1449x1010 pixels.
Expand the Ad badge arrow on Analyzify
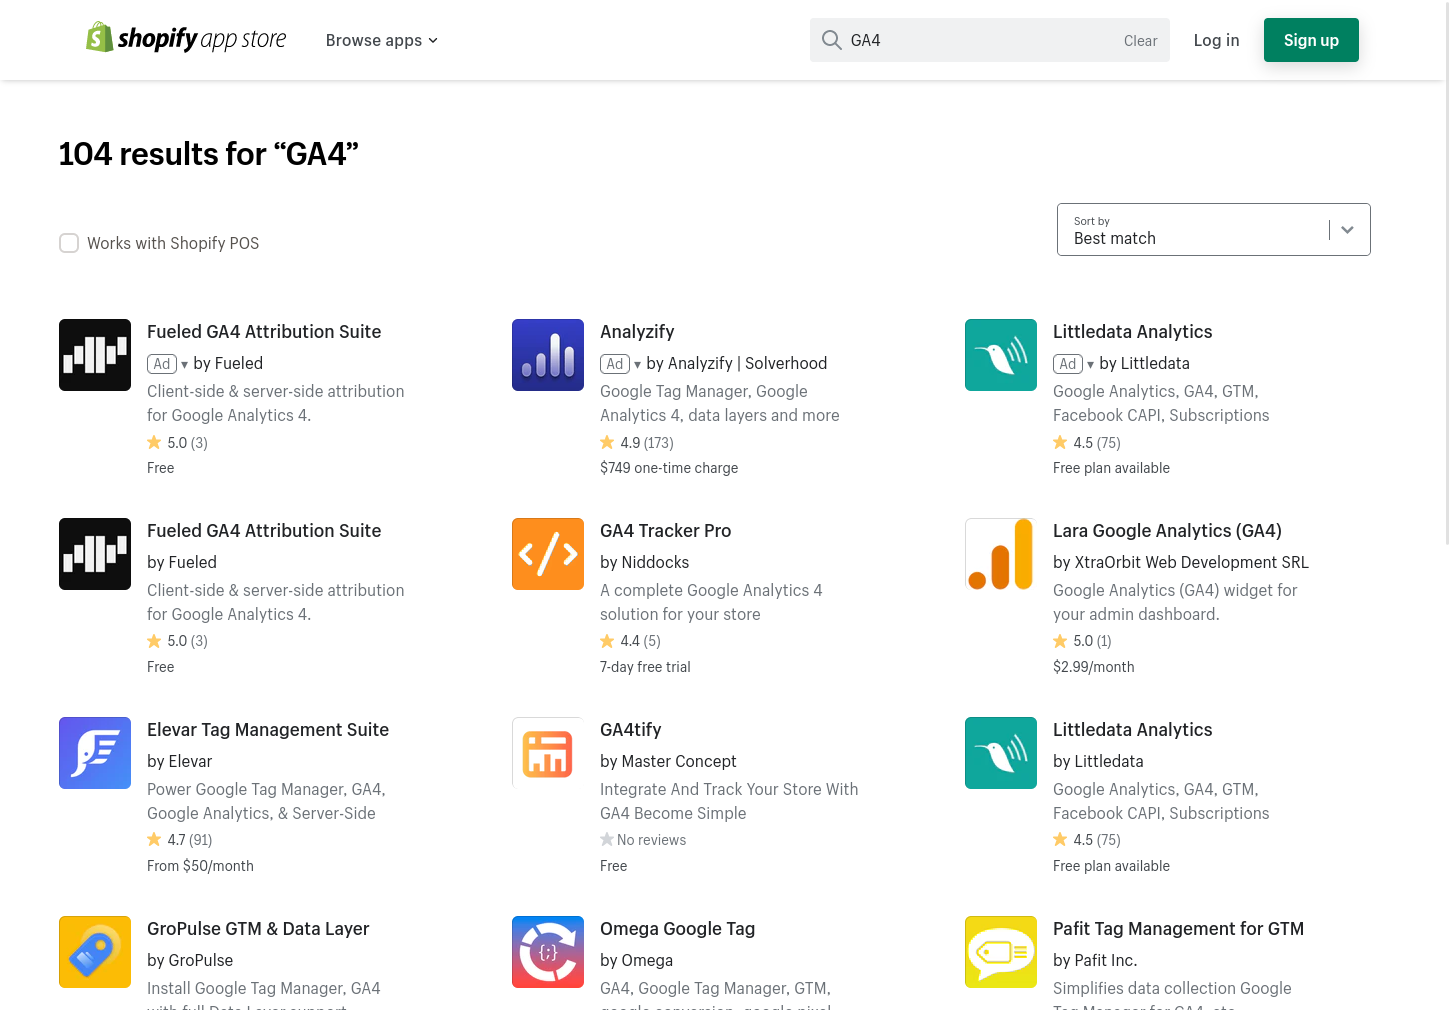point(637,365)
